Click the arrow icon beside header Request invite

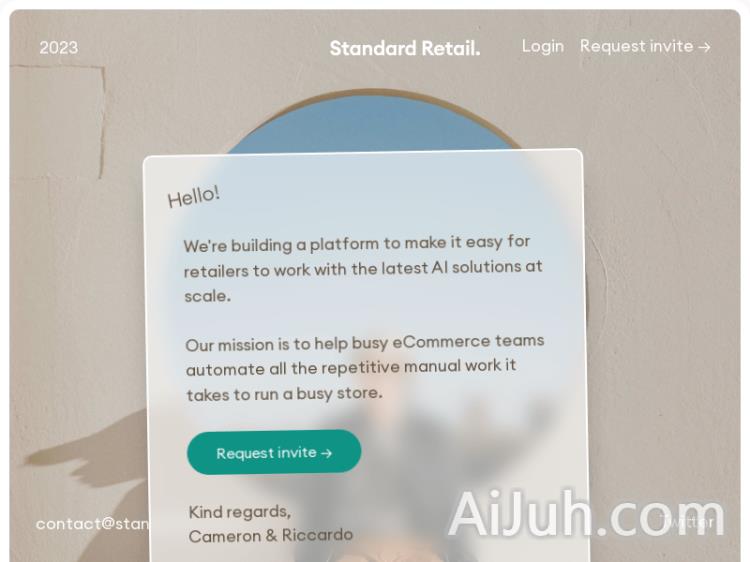tap(704, 47)
